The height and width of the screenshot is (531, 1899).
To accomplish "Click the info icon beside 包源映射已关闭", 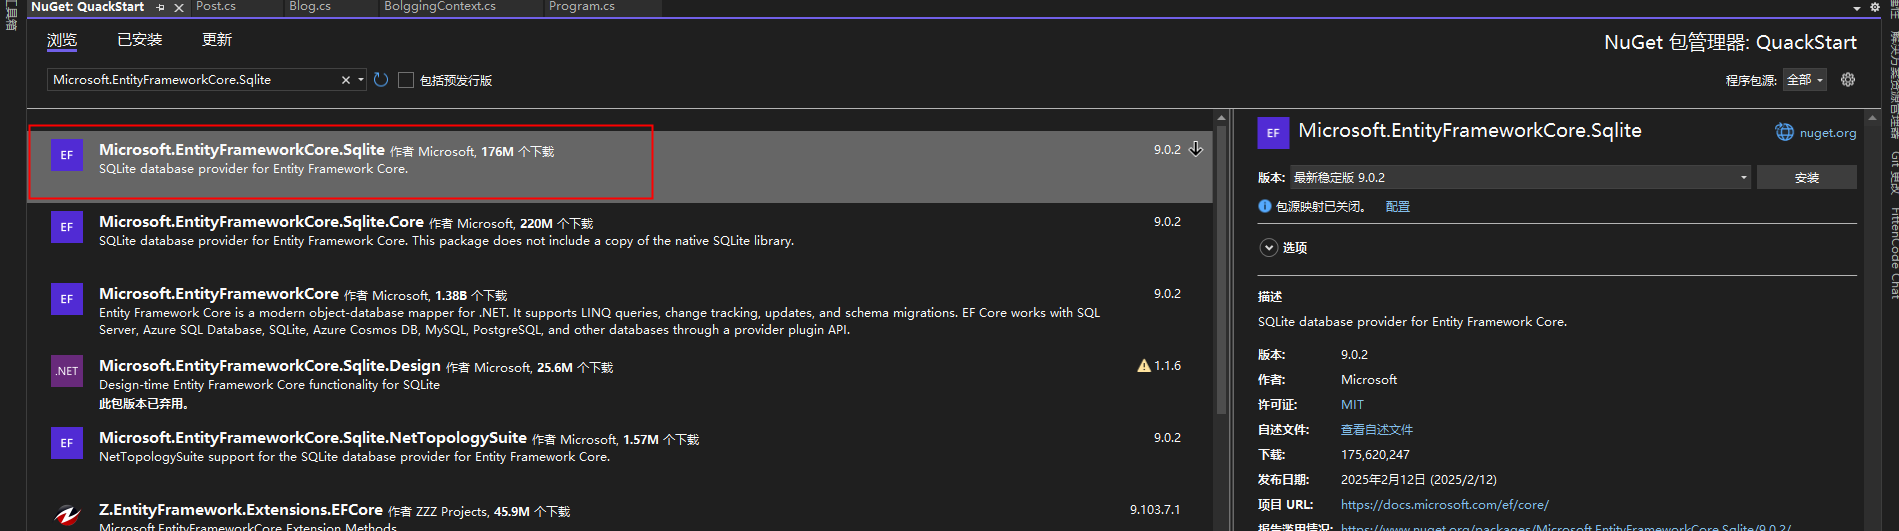I will pos(1265,206).
